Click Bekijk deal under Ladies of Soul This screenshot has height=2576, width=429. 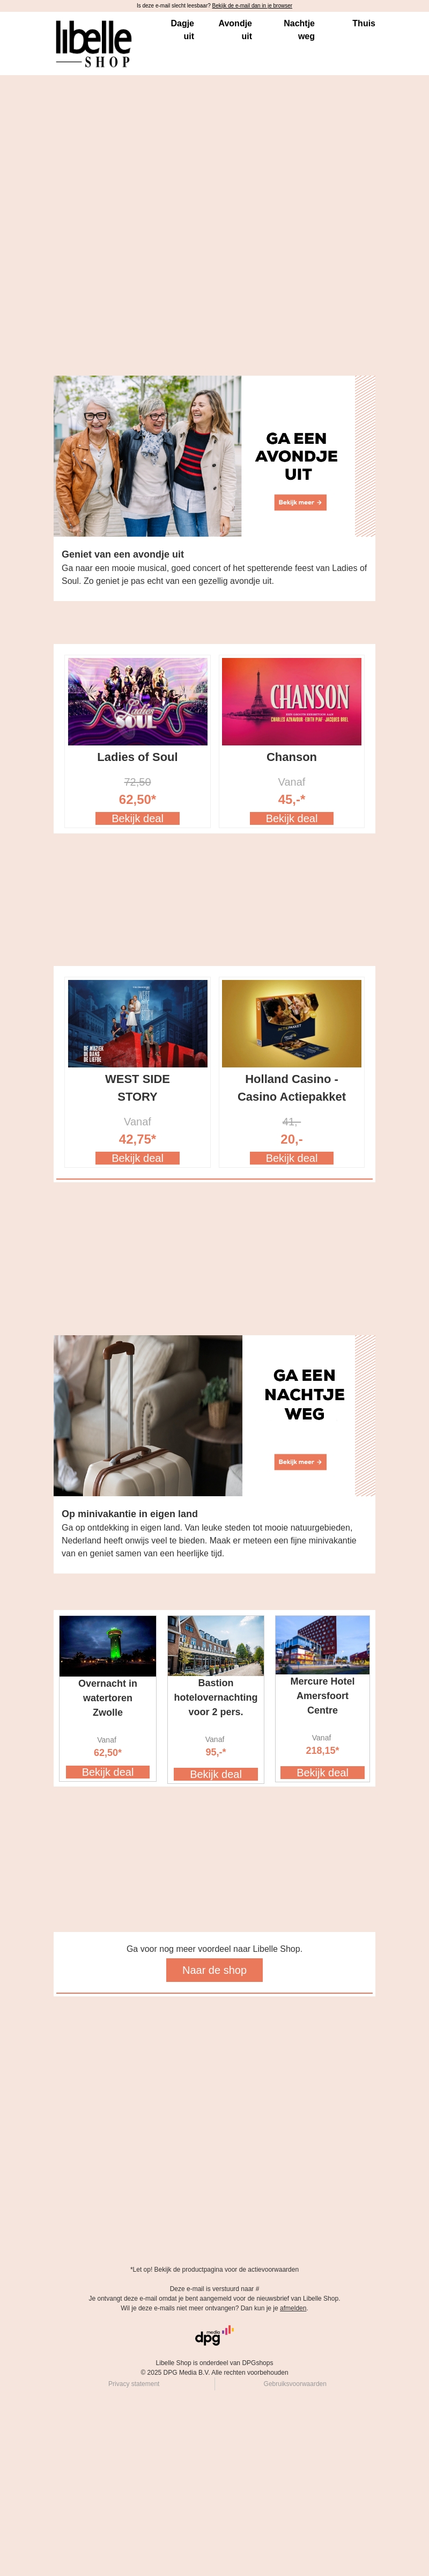(138, 818)
